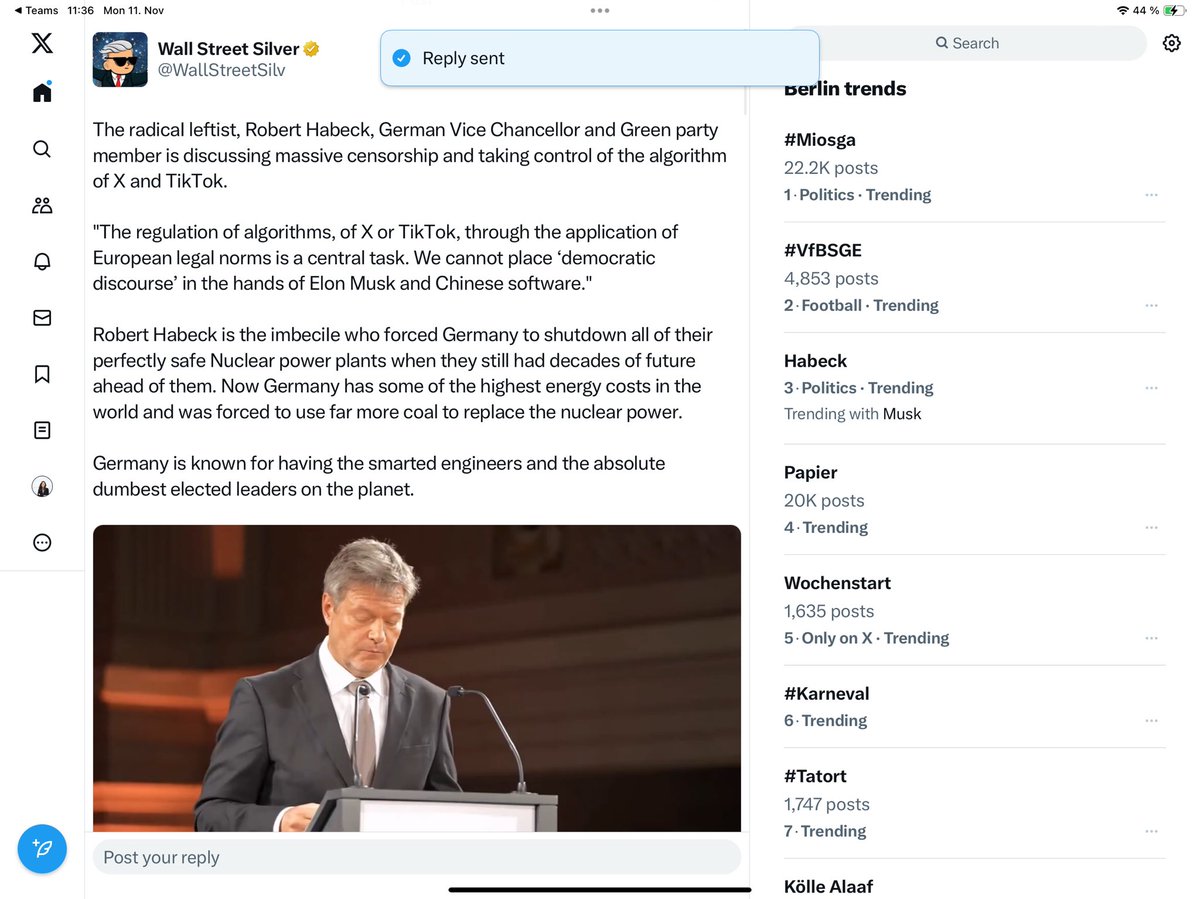Open Bookmarks icon in sidebar
This screenshot has height=899, width=1200.
(x=42, y=374)
